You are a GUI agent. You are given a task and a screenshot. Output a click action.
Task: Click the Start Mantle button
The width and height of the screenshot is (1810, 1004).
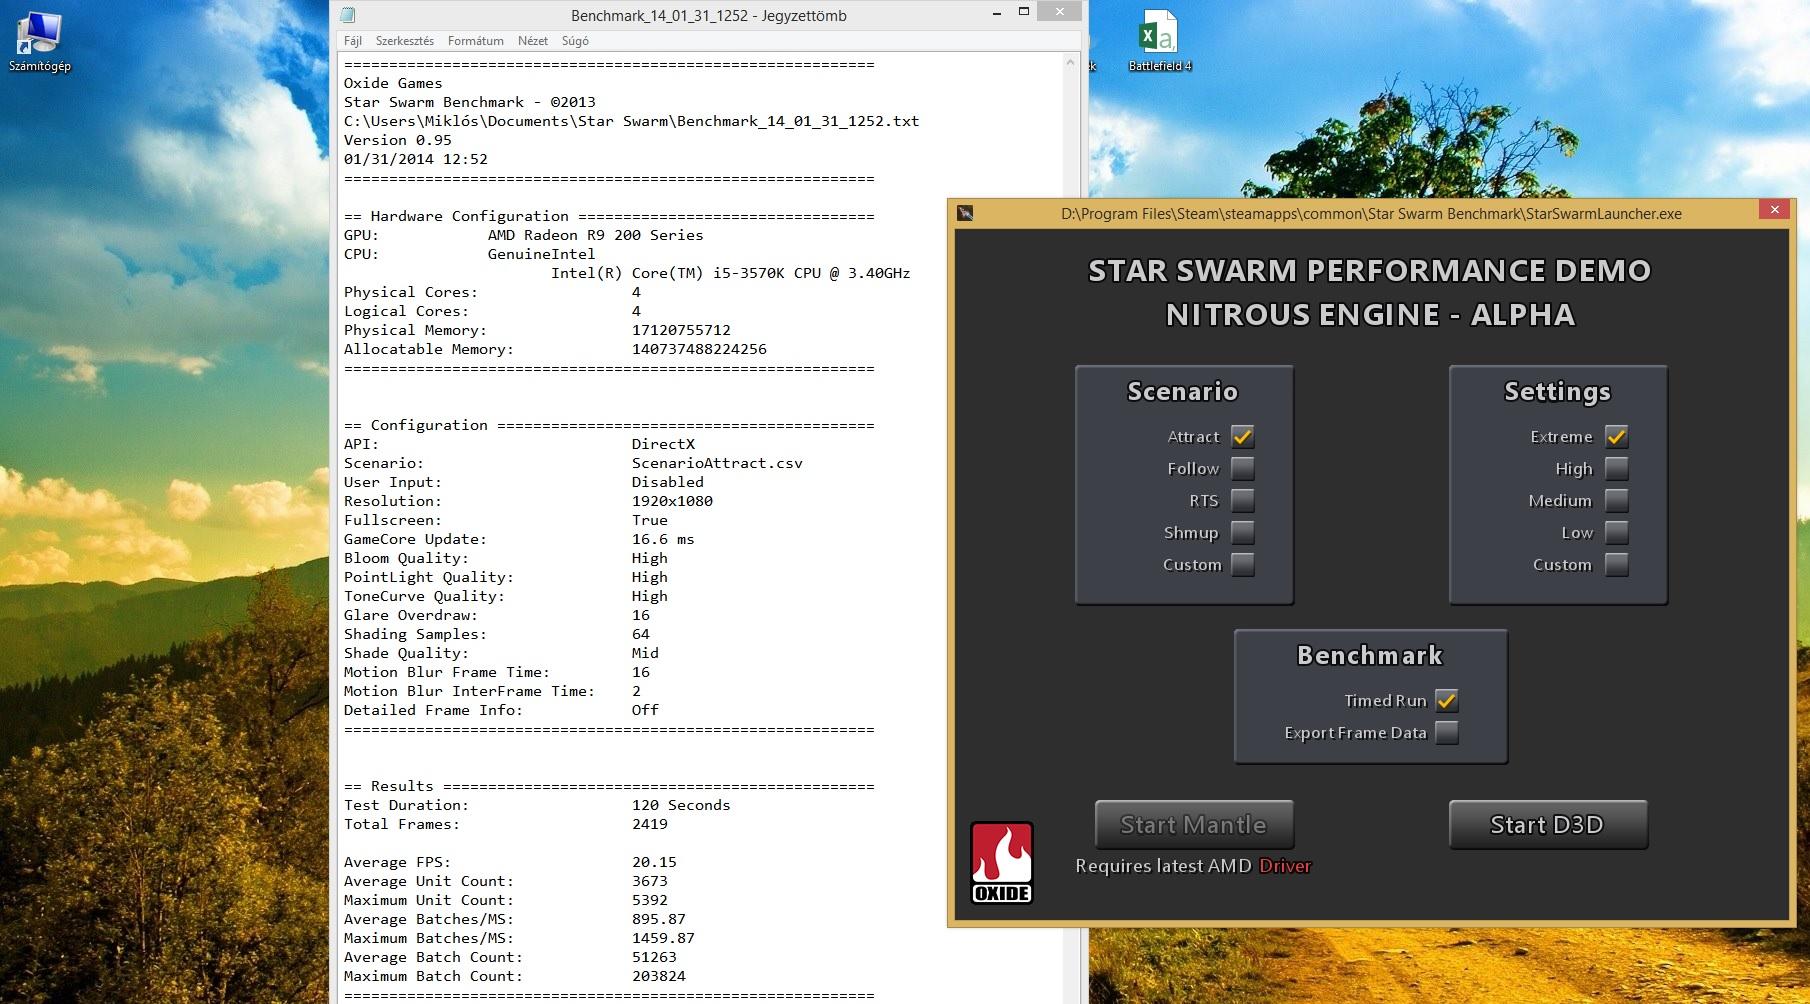point(1194,825)
